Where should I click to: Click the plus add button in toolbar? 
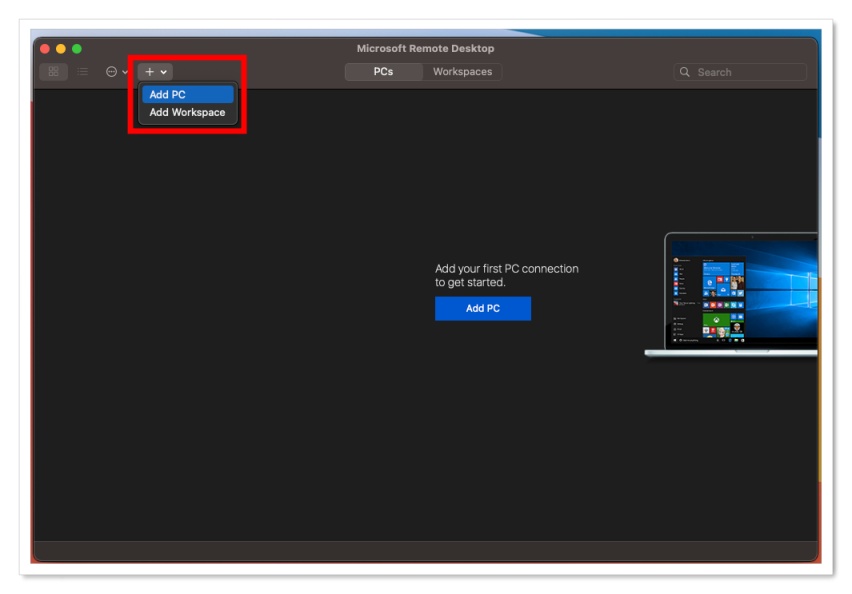point(155,72)
